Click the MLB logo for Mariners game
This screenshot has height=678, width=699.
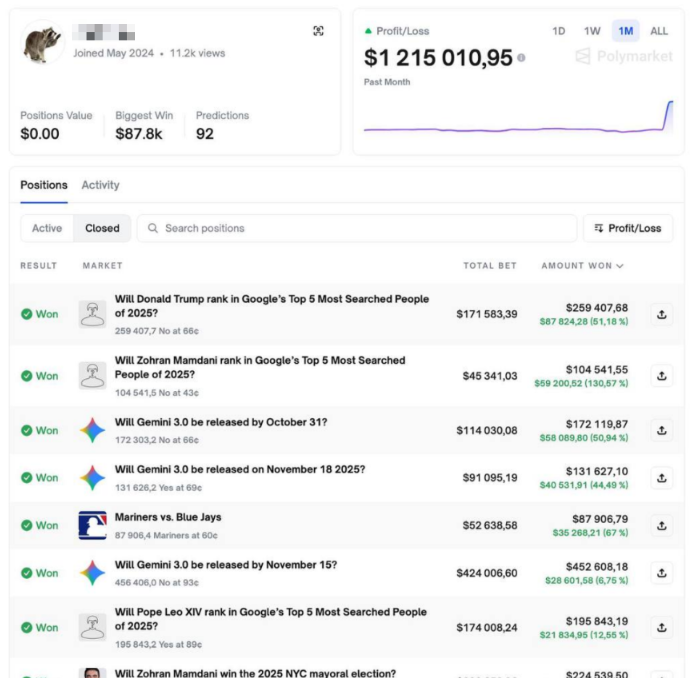(x=92, y=526)
